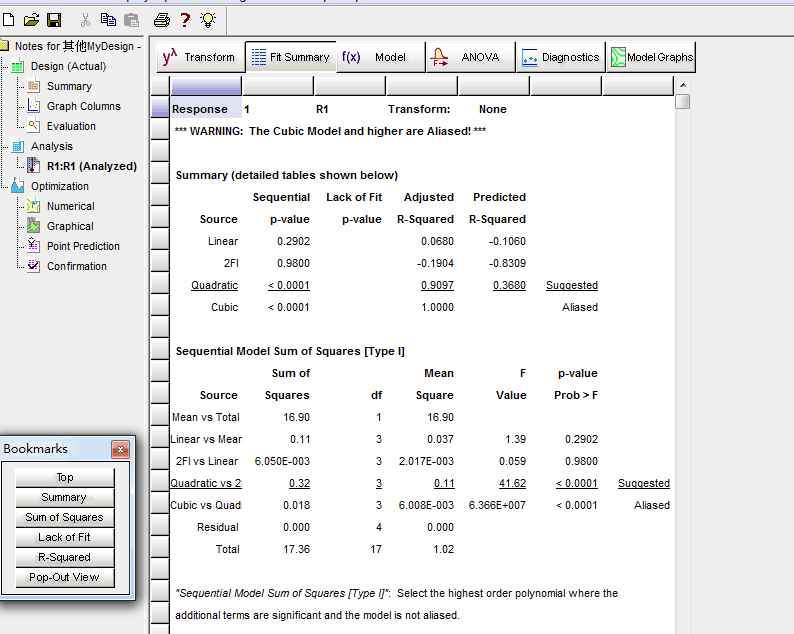Click the Copy toolbar icon
Screen dimensions: 794x634
(108, 20)
